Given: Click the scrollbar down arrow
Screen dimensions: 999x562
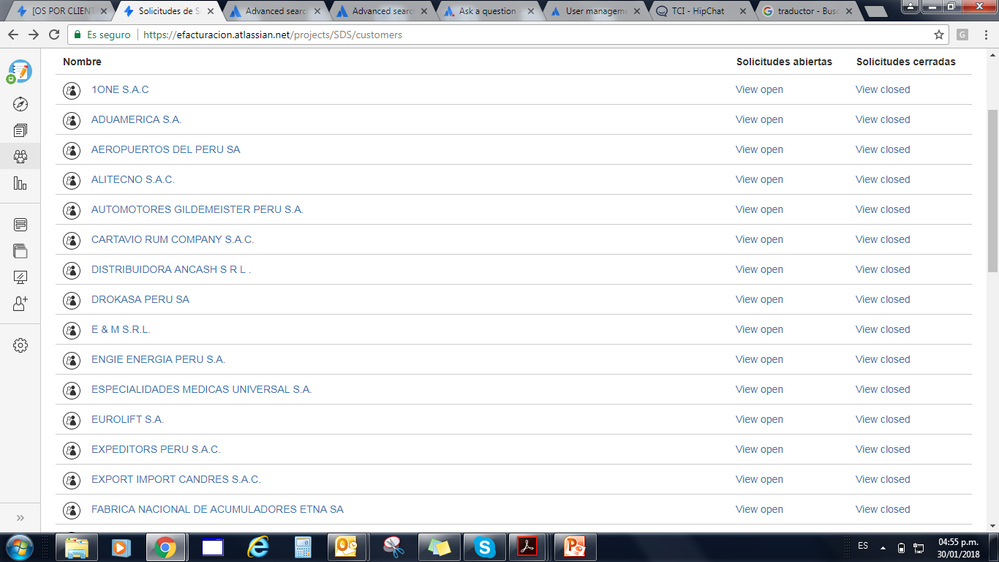Looking at the screenshot, I should pos(993,526).
